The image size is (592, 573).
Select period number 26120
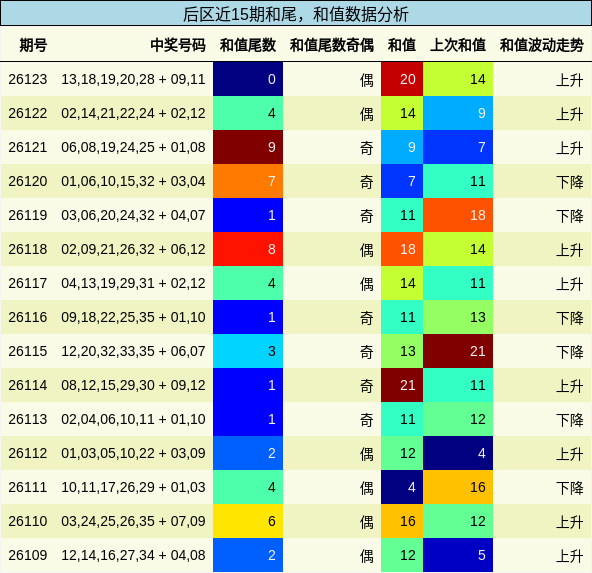click(x=28, y=181)
